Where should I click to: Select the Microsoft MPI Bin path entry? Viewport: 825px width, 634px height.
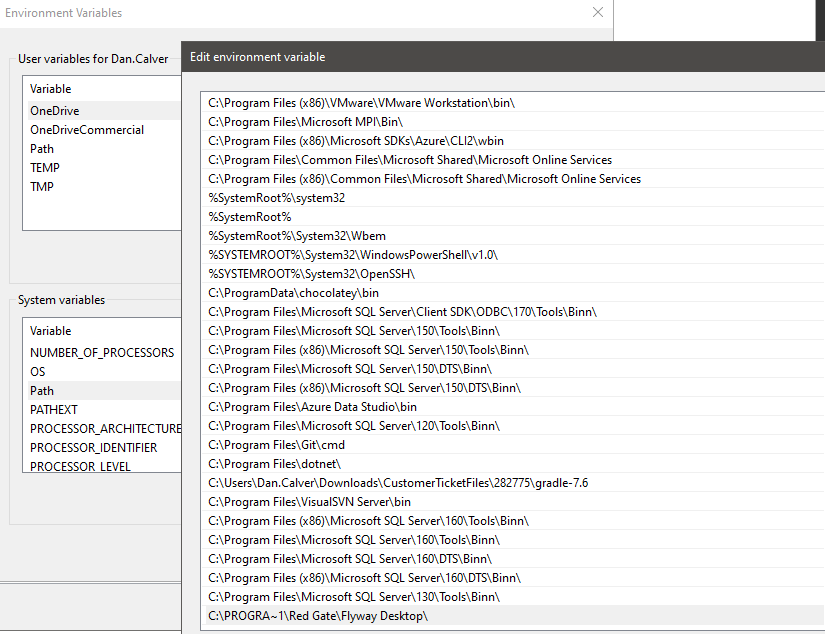tap(512, 122)
